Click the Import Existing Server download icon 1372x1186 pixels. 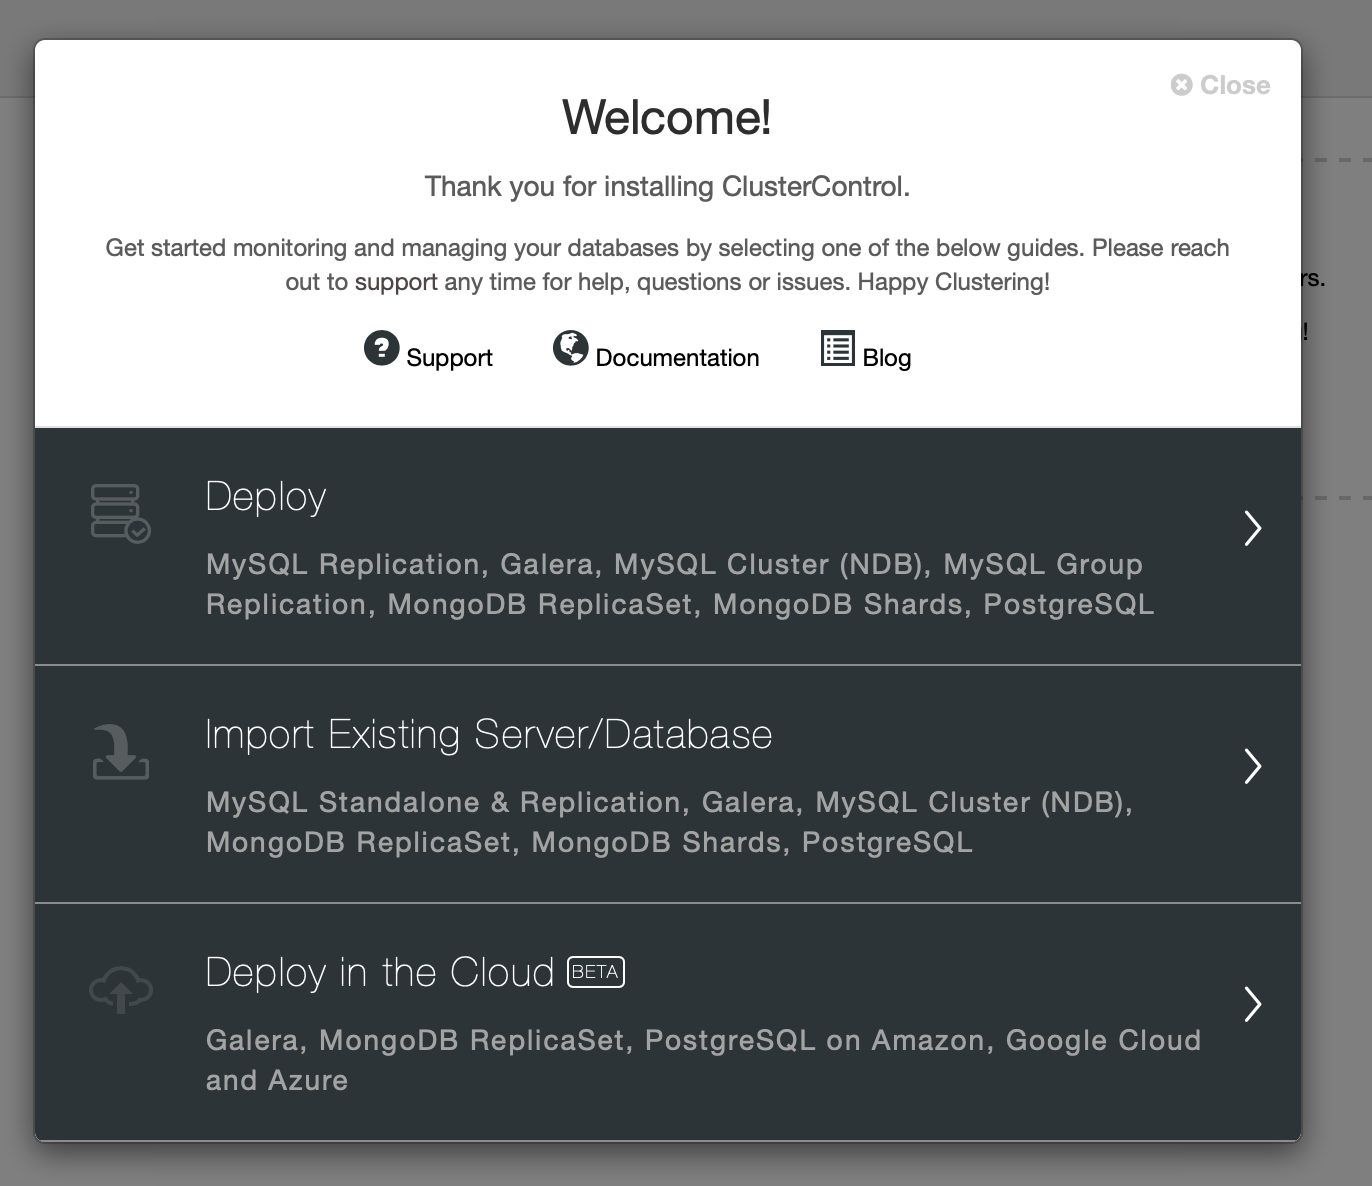tap(121, 753)
